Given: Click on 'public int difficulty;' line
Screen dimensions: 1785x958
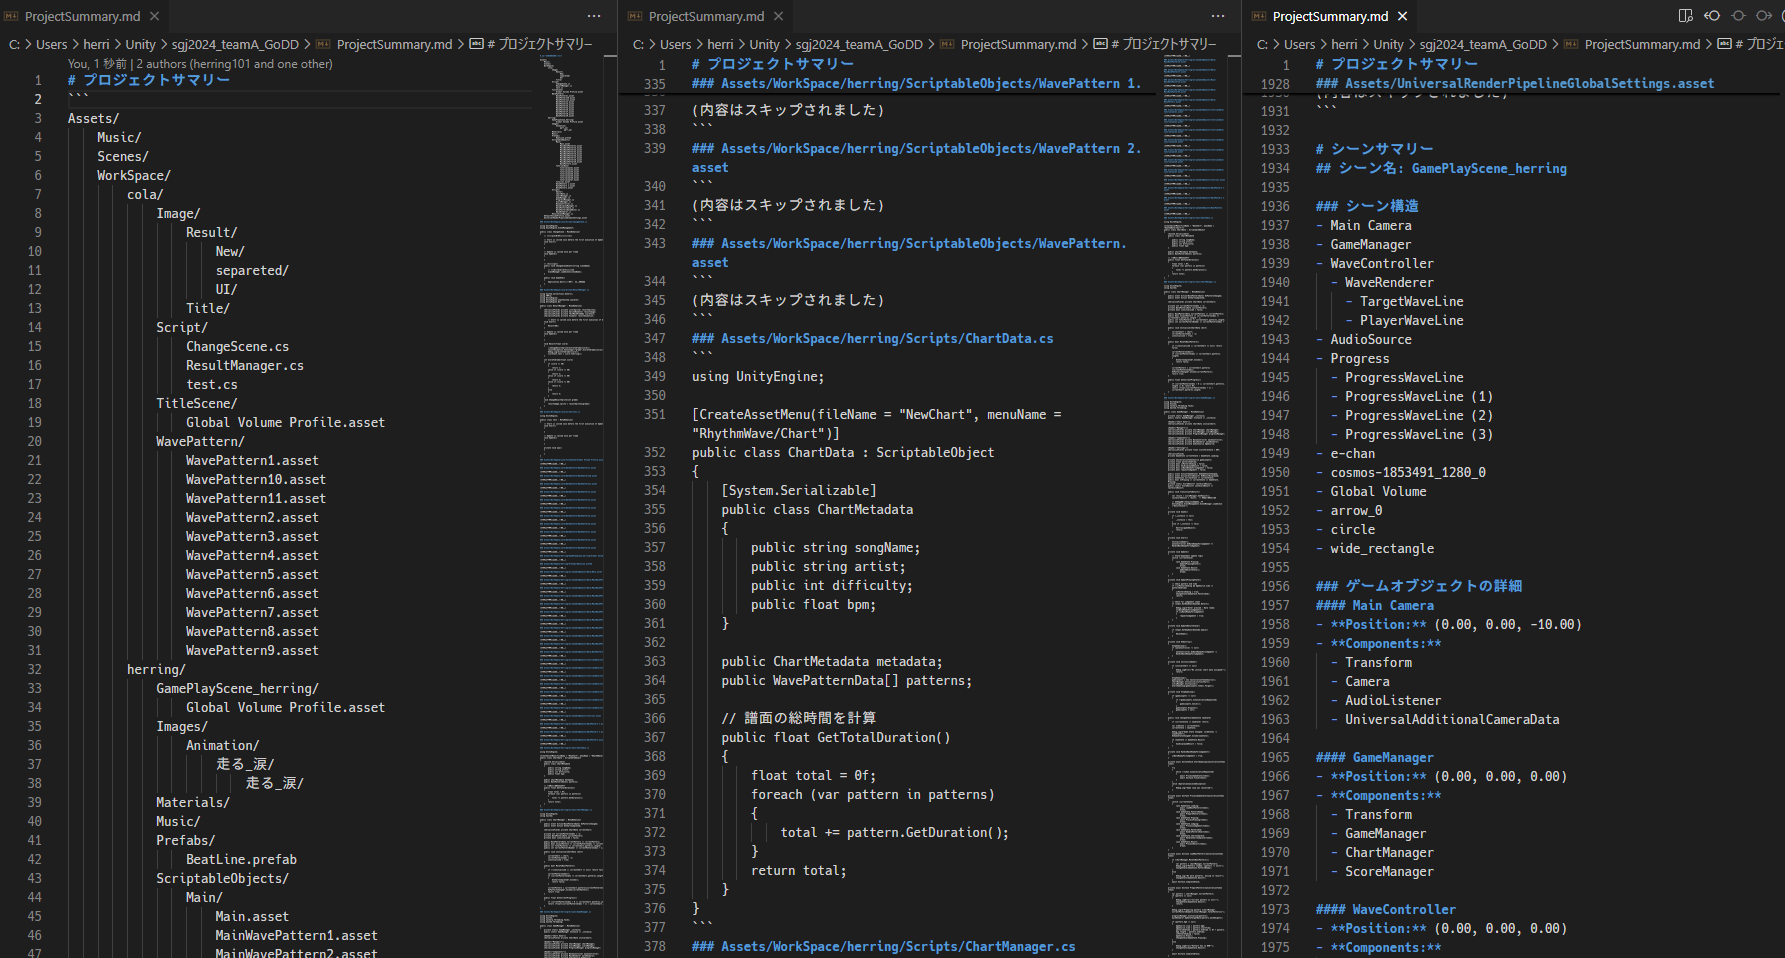Looking at the screenshot, I should (832, 585).
